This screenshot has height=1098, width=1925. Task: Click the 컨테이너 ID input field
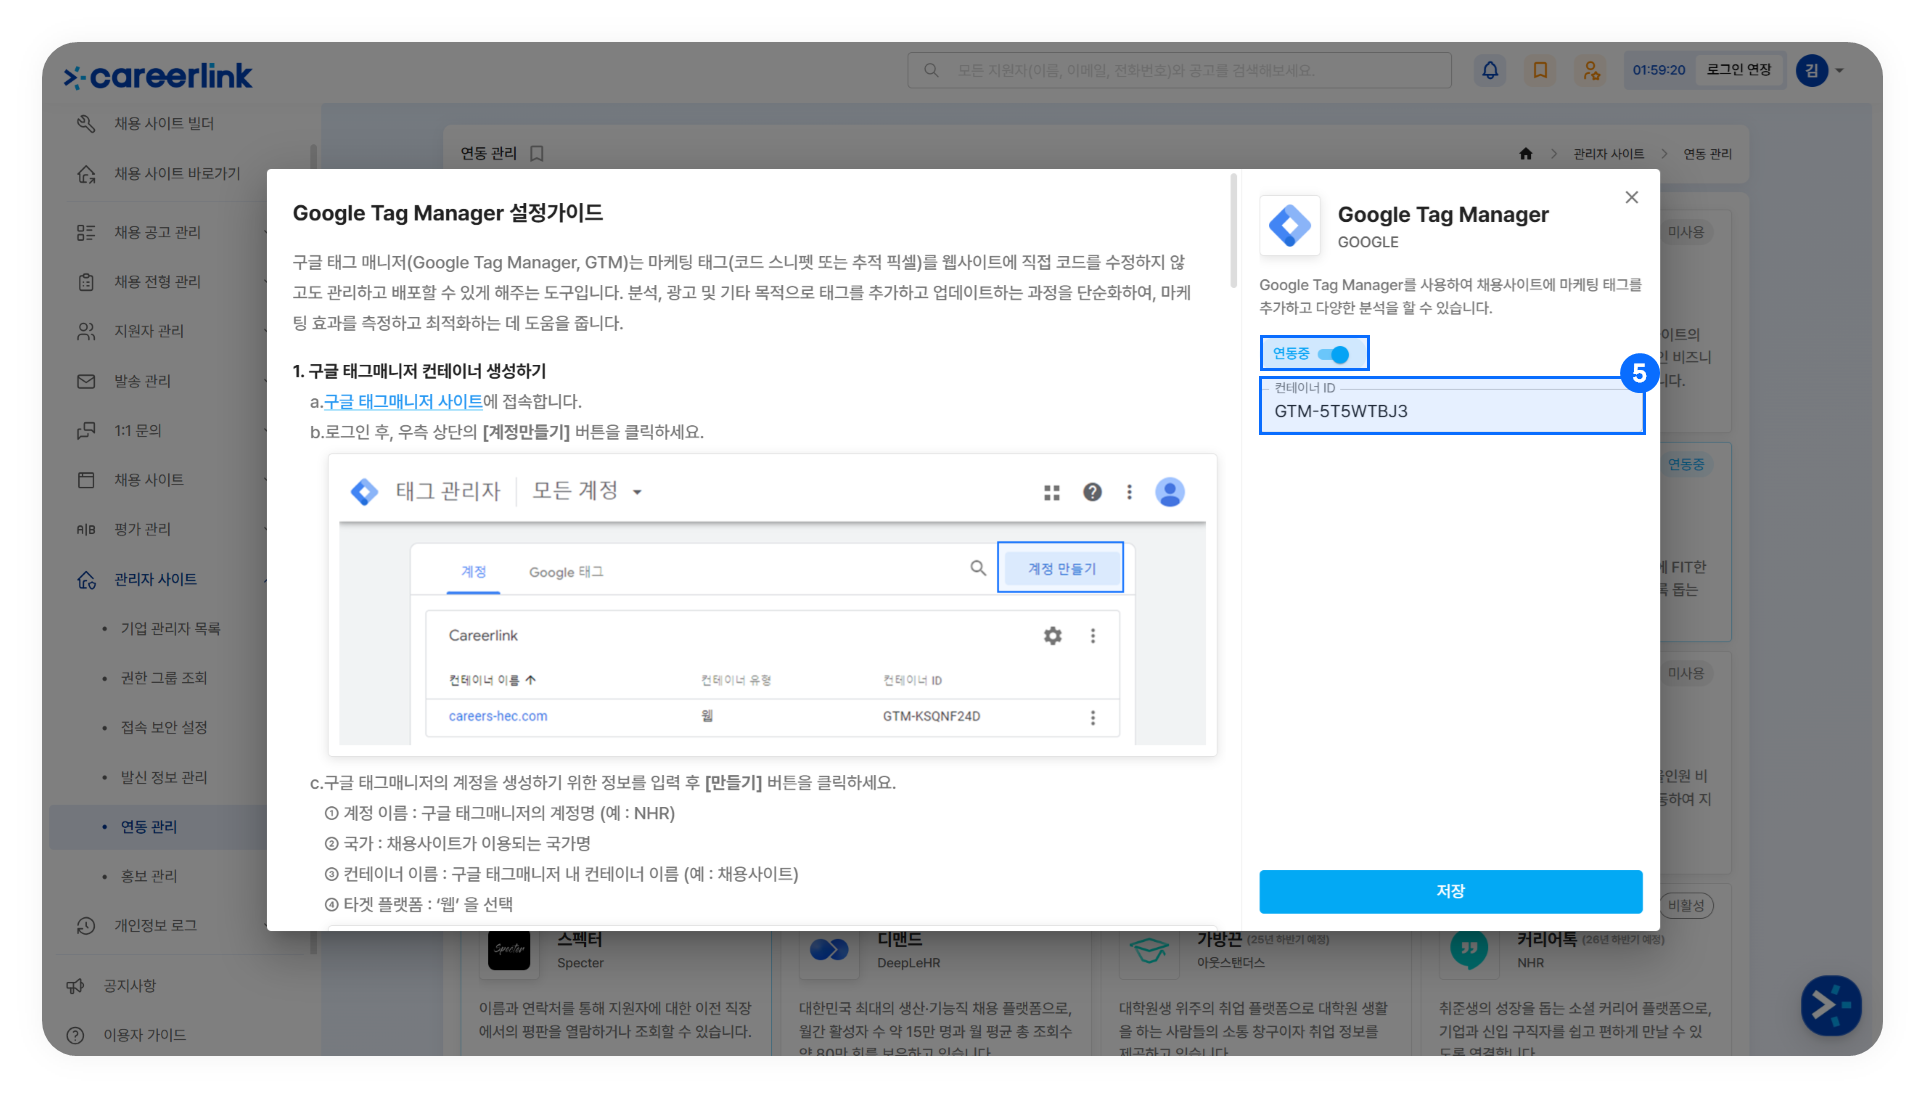pyautogui.click(x=1450, y=411)
